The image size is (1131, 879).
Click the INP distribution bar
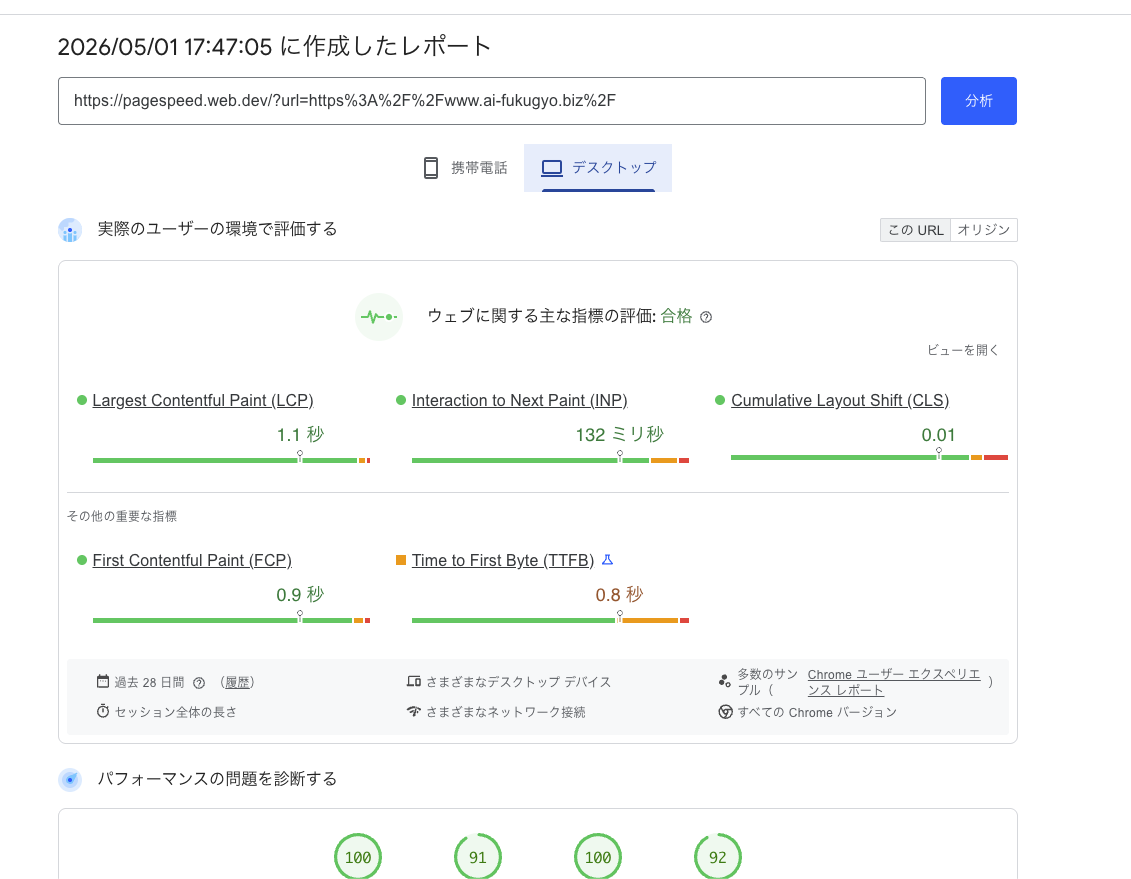(550, 460)
